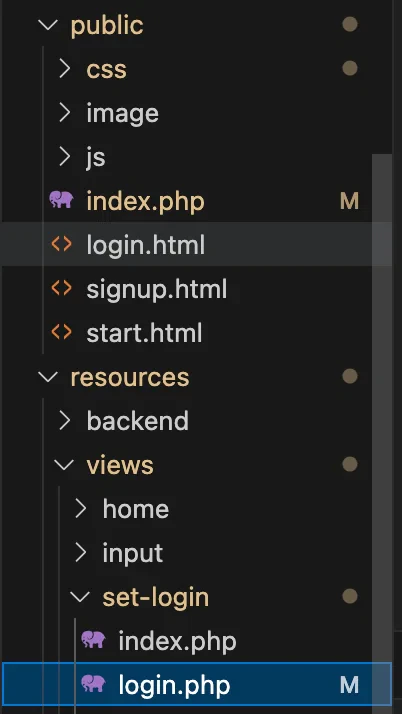Expand the input folder chevron
Screen dimensions: 402x714
coord(81,553)
